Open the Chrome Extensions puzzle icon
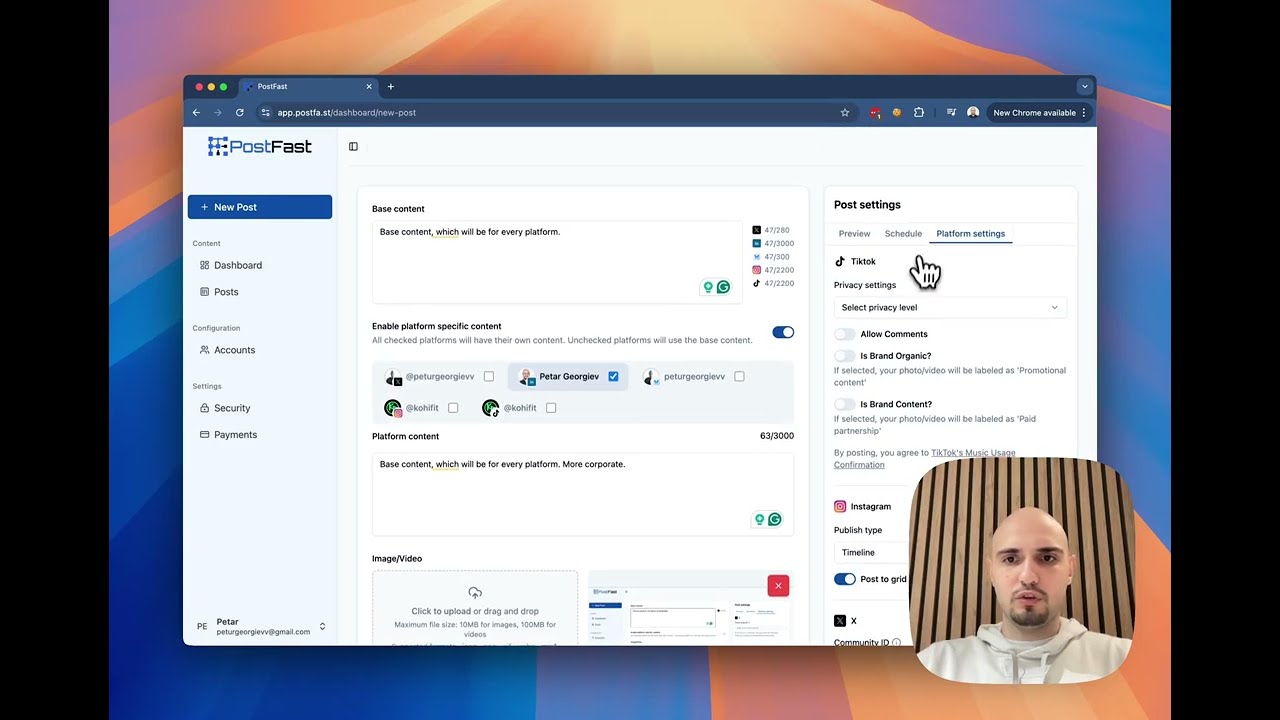The image size is (1280, 720). coord(919,113)
